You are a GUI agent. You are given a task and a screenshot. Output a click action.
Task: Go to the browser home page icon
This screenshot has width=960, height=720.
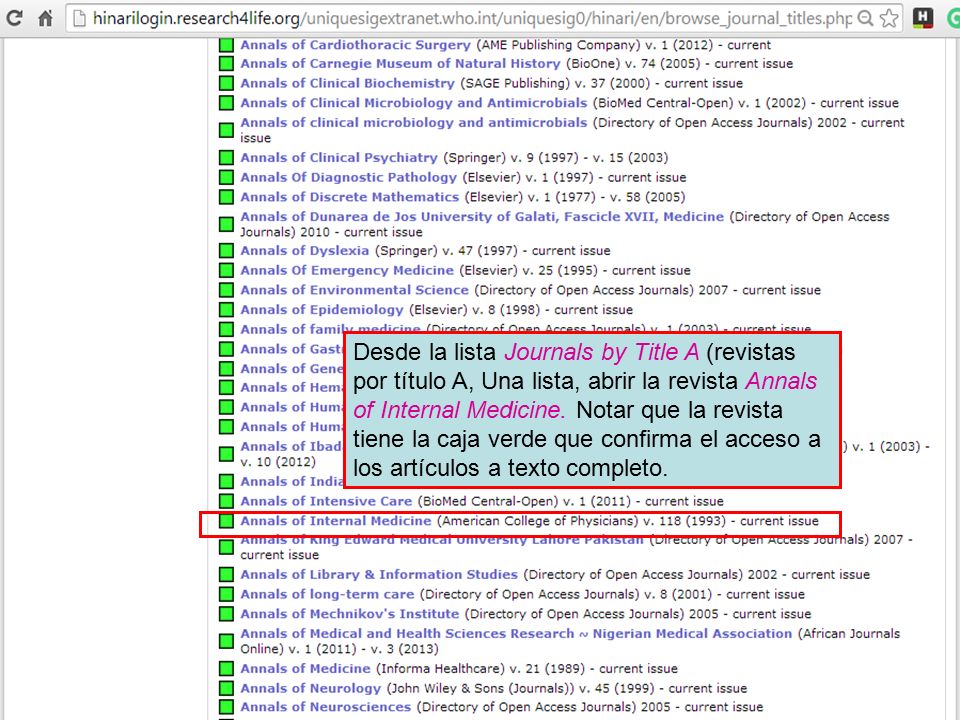pos(45,18)
